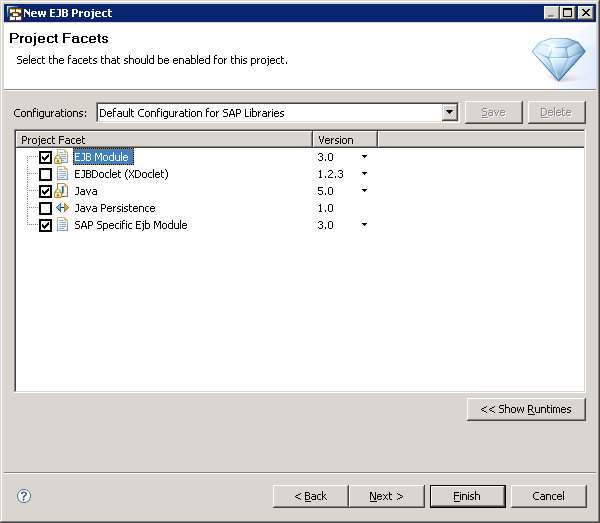The width and height of the screenshot is (600, 523).
Task: Go to the next wizard page
Action: tap(386, 496)
